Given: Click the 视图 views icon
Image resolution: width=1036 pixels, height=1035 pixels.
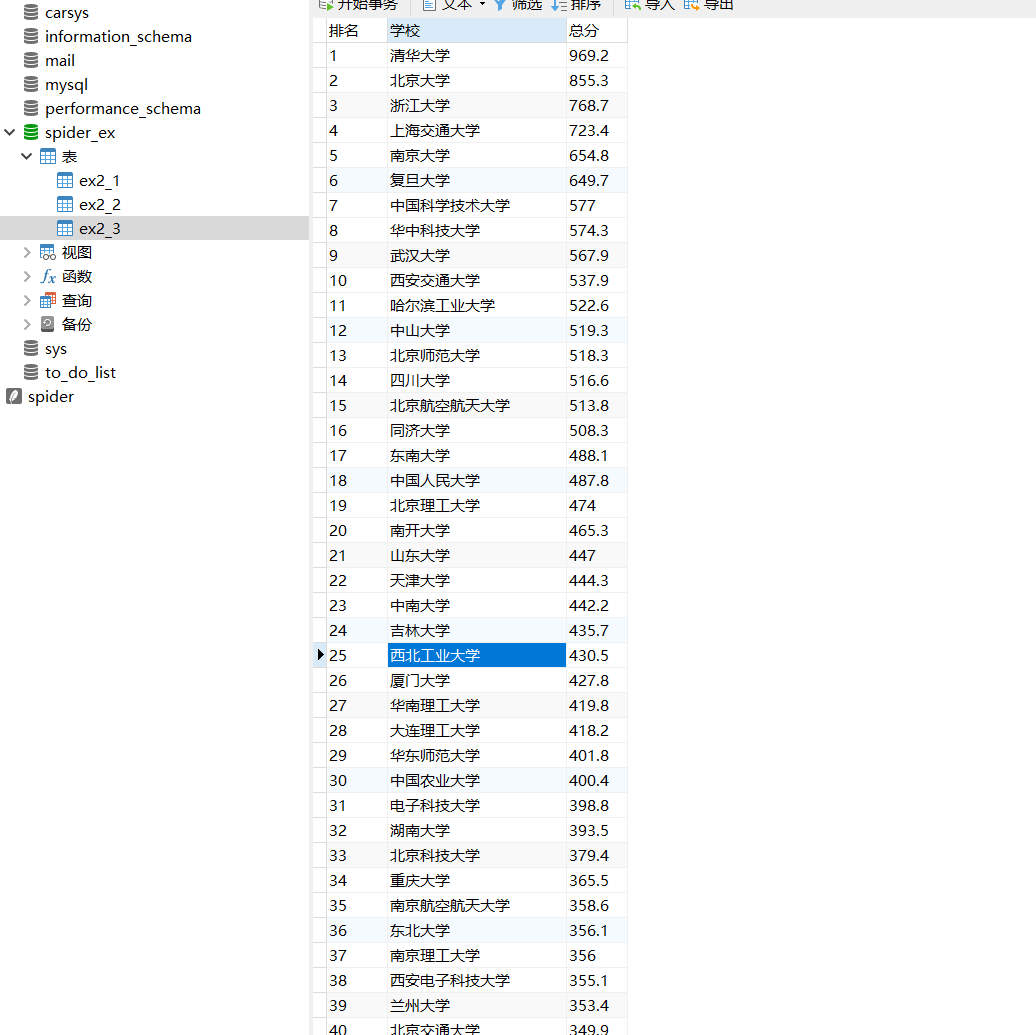Looking at the screenshot, I should [48, 252].
